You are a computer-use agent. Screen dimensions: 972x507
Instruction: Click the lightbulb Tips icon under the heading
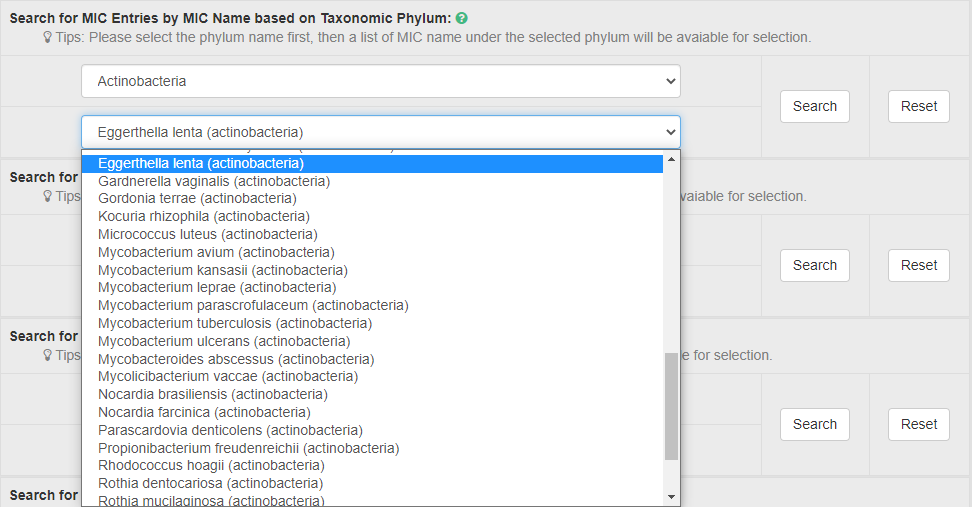[x=47, y=38]
